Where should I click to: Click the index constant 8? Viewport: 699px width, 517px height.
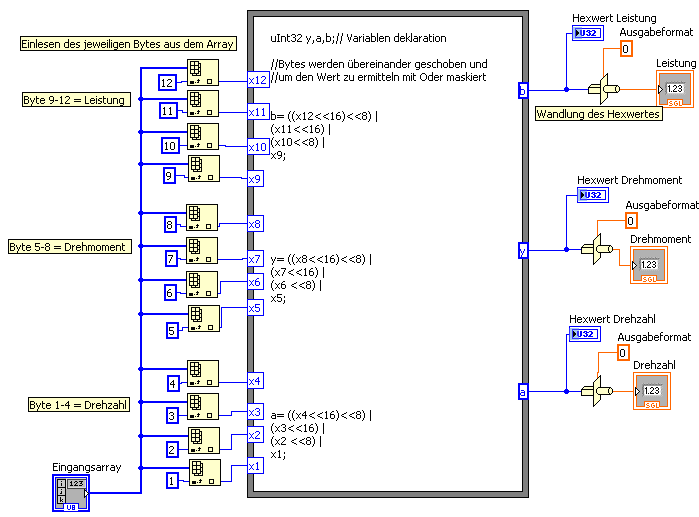coord(170,225)
